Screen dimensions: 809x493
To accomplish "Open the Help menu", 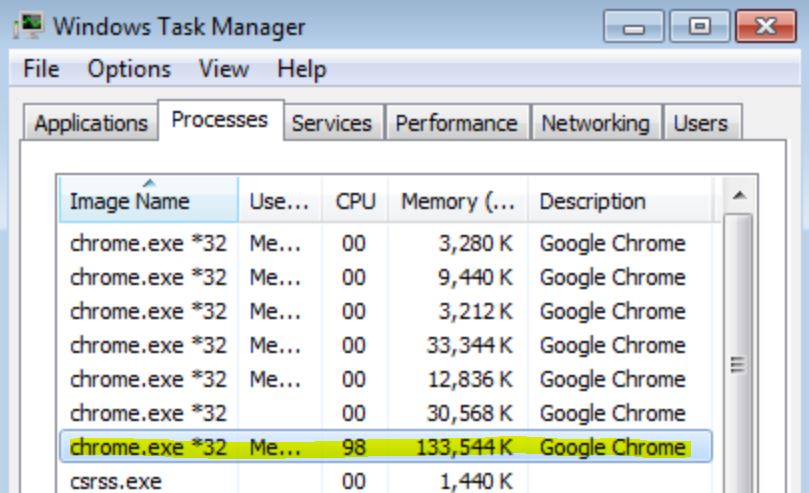I will click(x=302, y=71).
